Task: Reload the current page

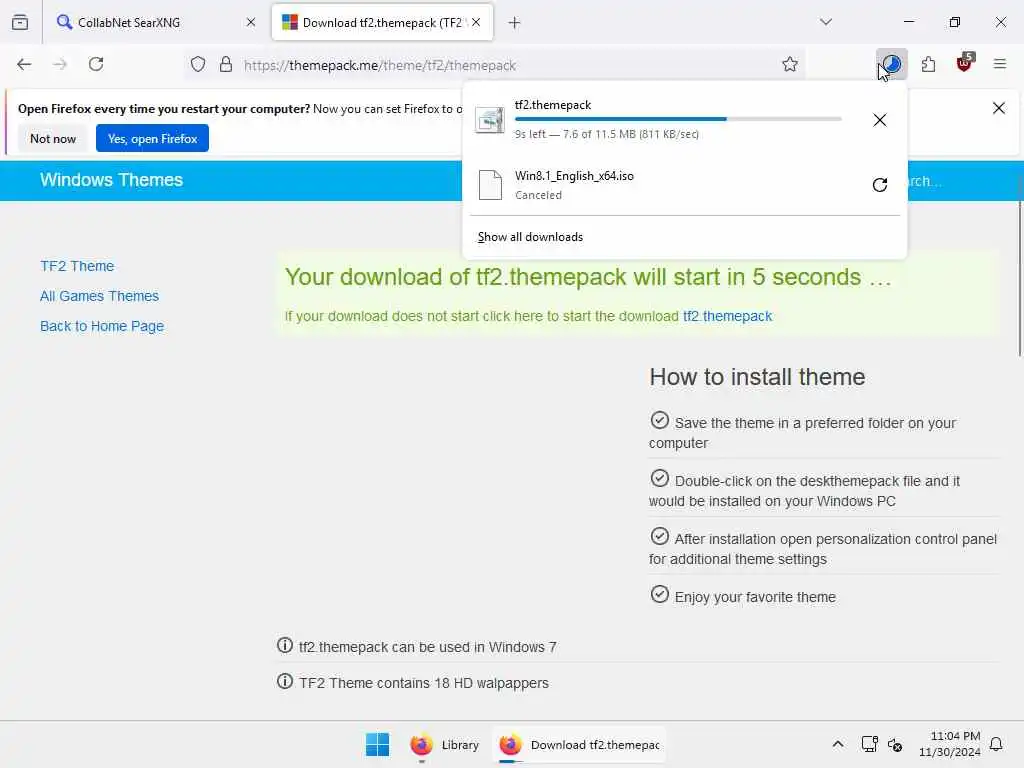Action: 96,64
